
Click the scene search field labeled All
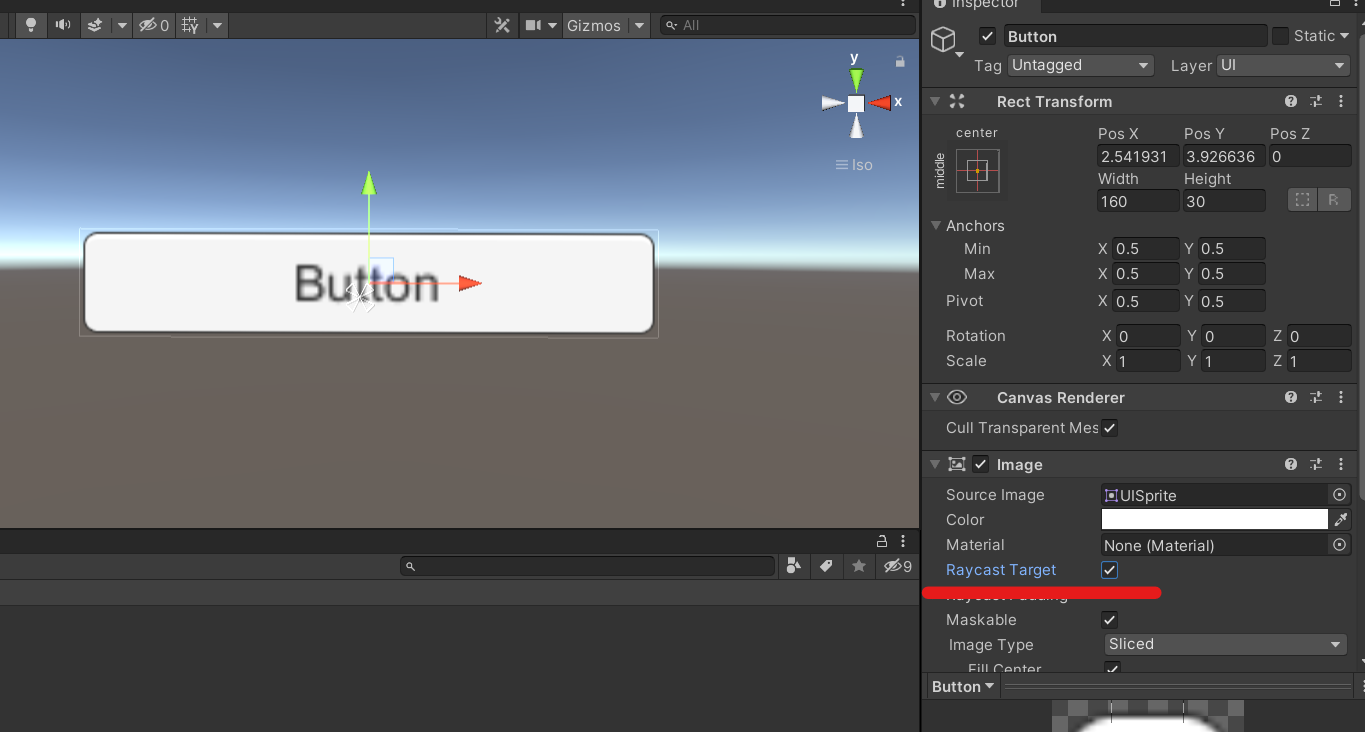tap(787, 25)
